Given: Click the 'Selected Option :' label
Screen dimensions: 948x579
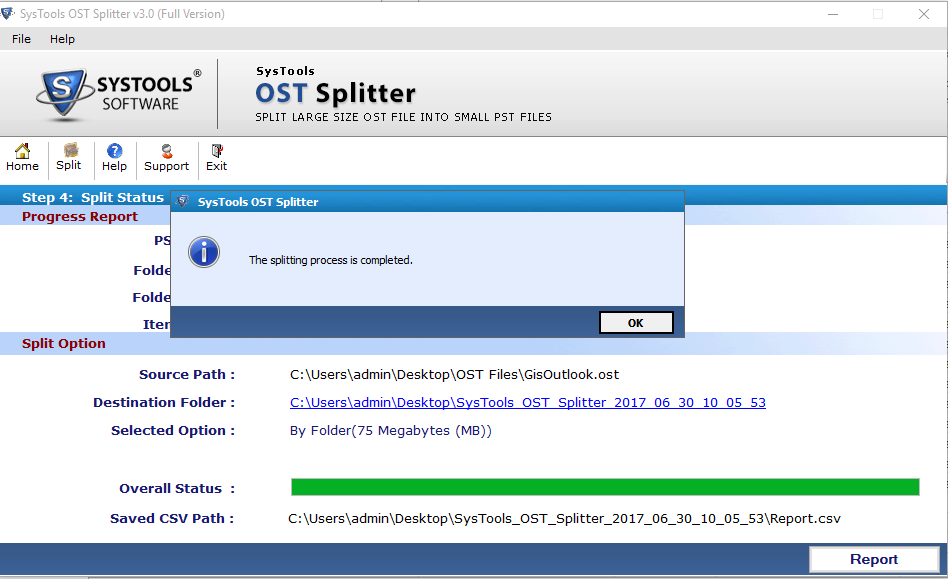Looking at the screenshot, I should pos(173,430).
